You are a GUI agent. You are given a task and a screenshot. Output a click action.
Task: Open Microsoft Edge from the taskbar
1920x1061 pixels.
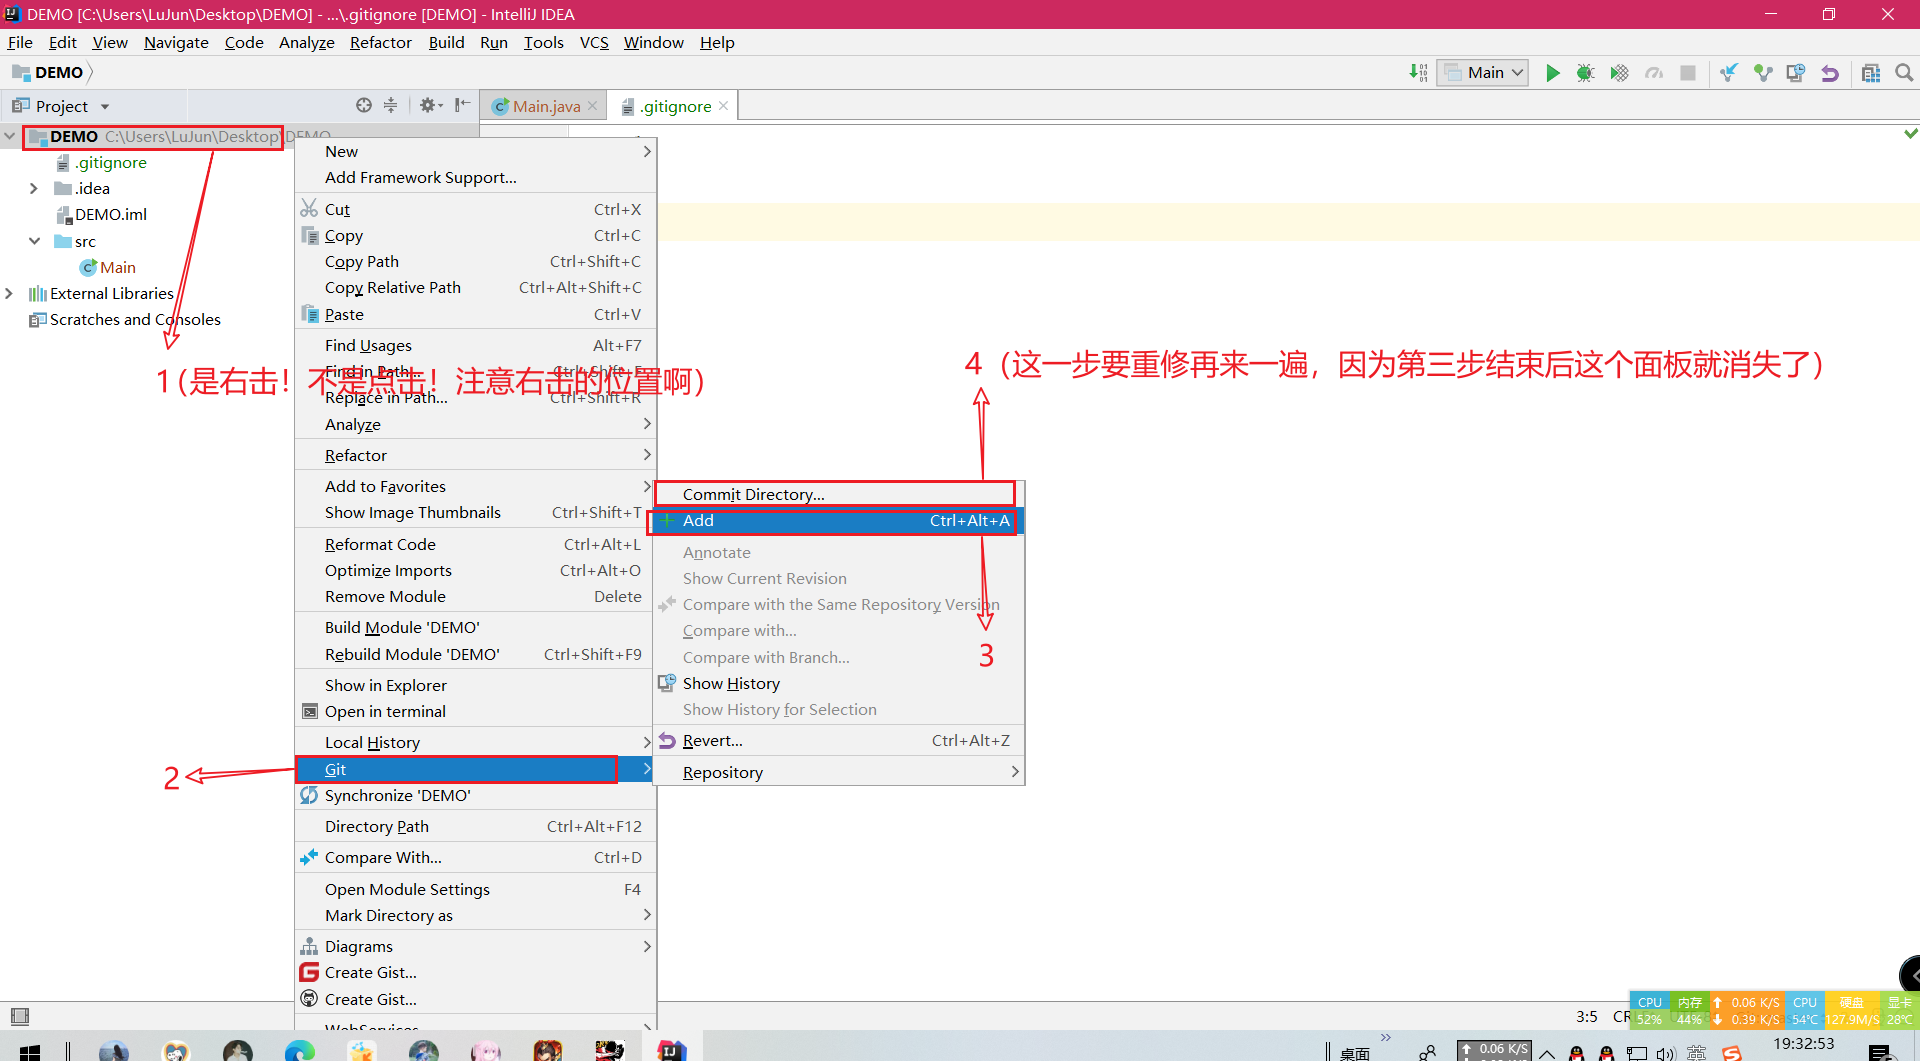click(x=299, y=1050)
